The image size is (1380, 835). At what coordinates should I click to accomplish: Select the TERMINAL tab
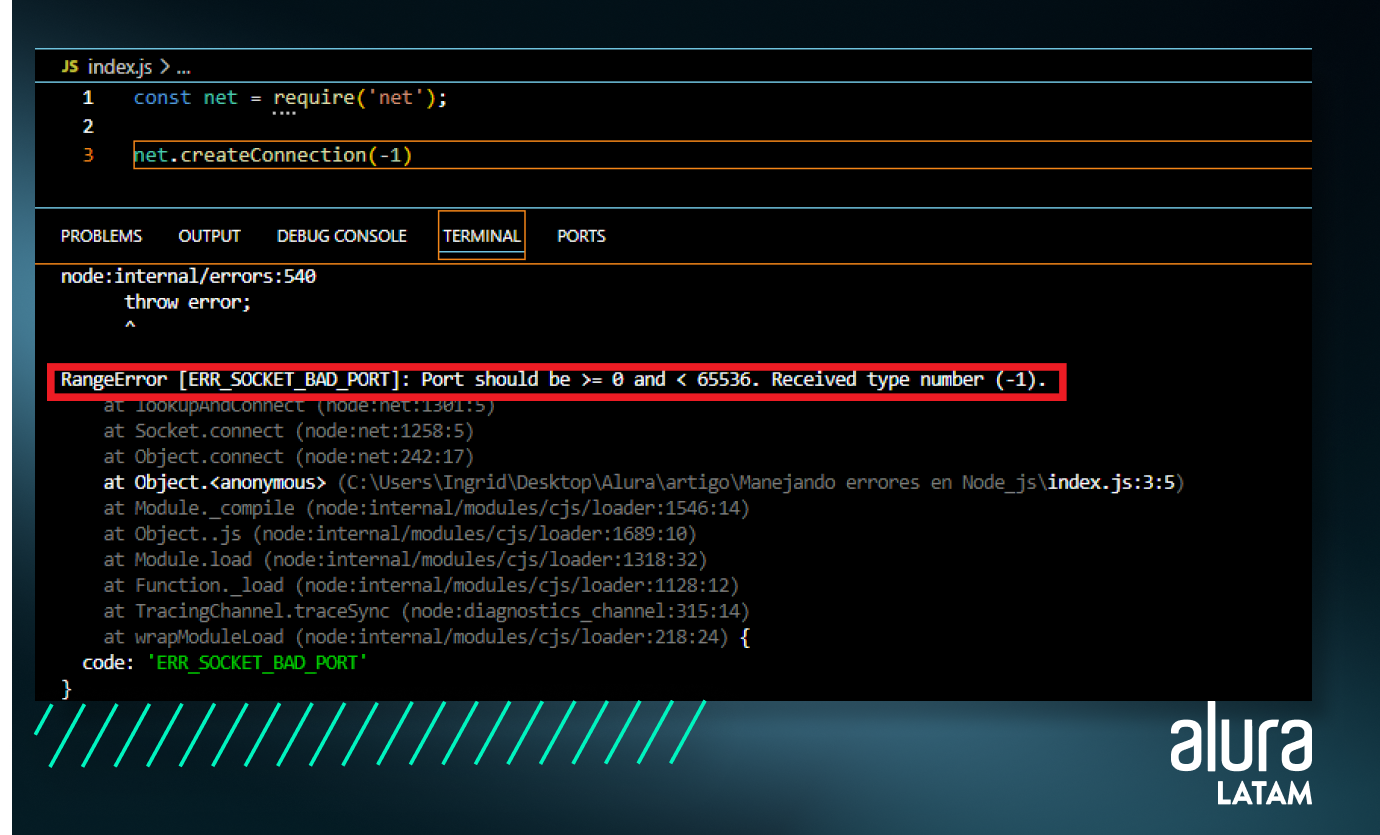[482, 236]
